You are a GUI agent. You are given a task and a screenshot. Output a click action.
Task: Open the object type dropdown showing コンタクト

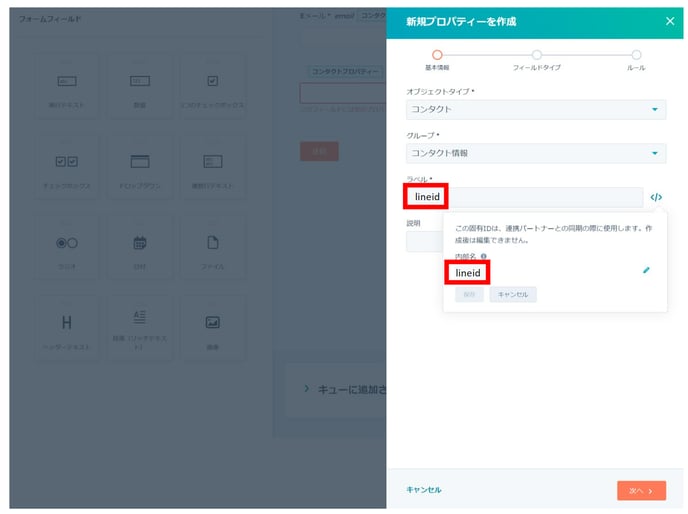[x=536, y=109]
